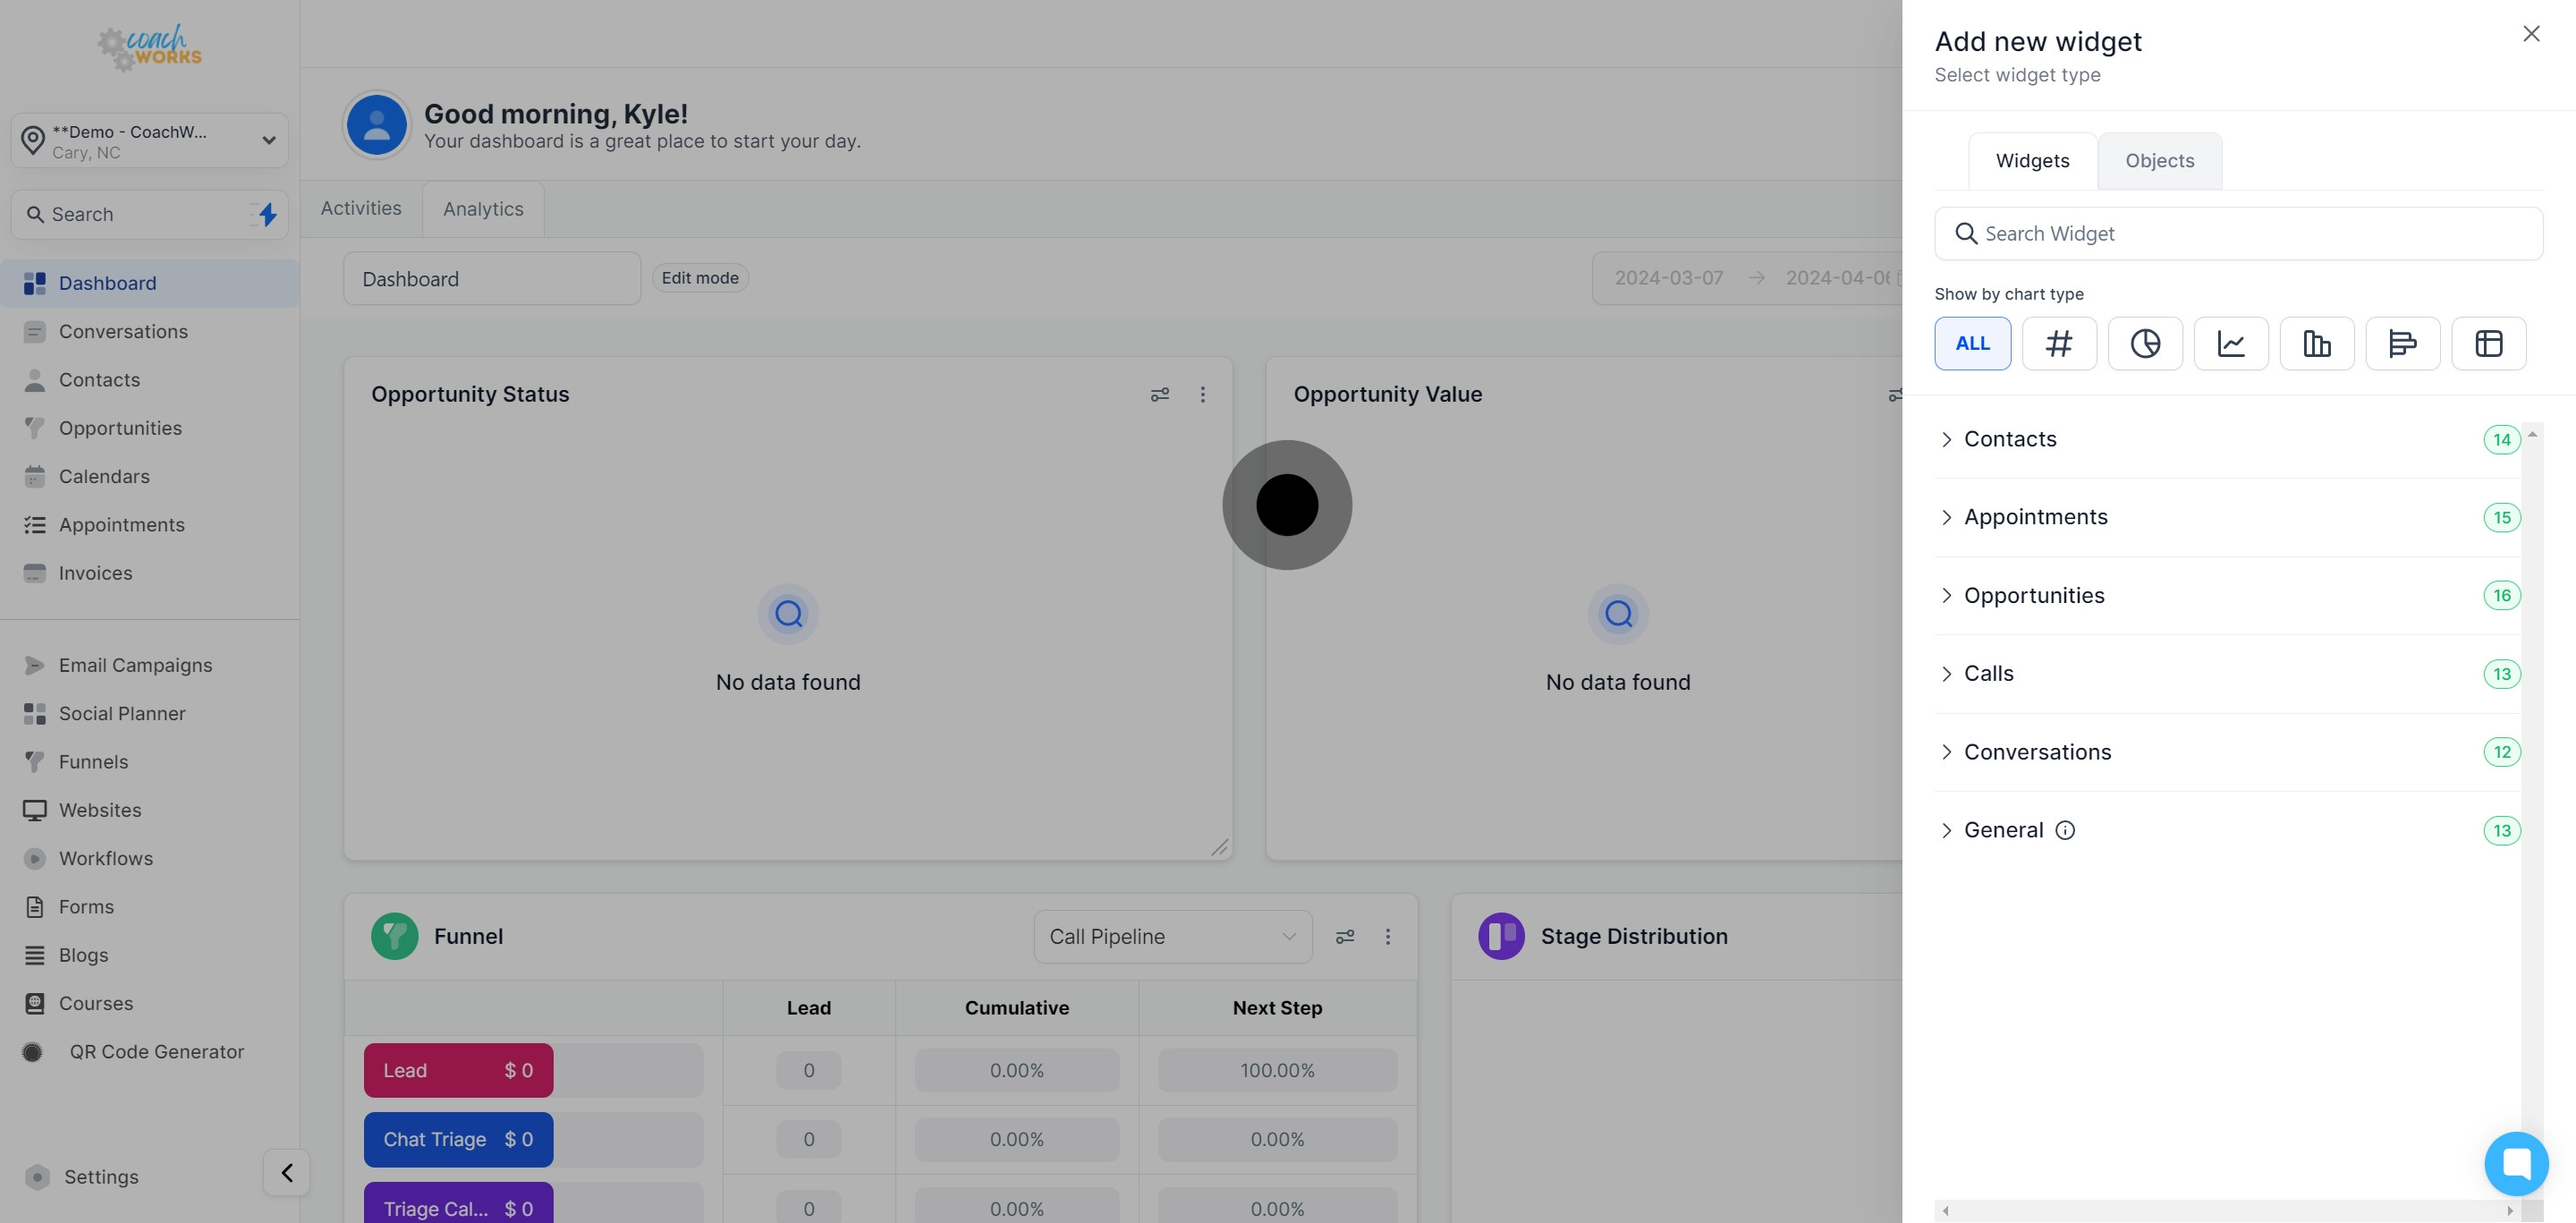Switch to the Objects tab
The height and width of the screenshot is (1223, 2576).
(2159, 161)
